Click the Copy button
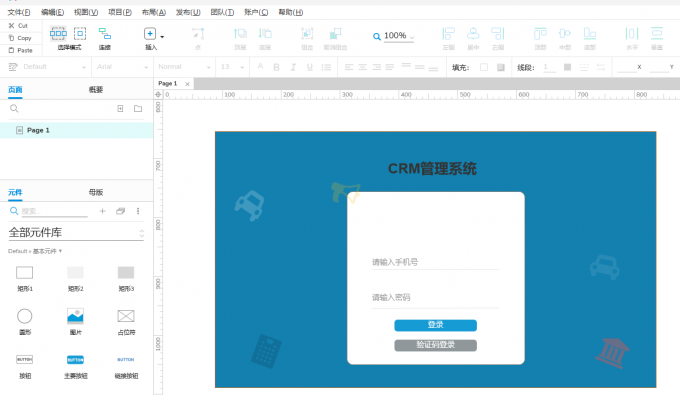The height and width of the screenshot is (395, 680). coord(20,38)
